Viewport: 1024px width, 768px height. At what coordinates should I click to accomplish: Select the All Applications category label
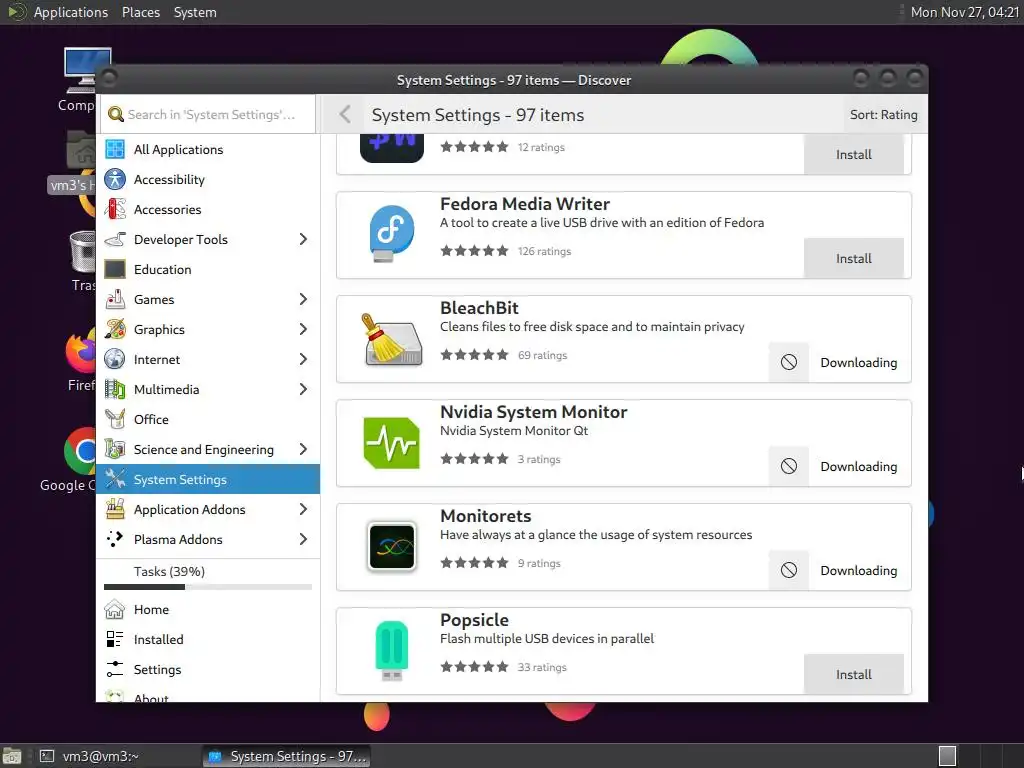pyautogui.click(x=178, y=150)
